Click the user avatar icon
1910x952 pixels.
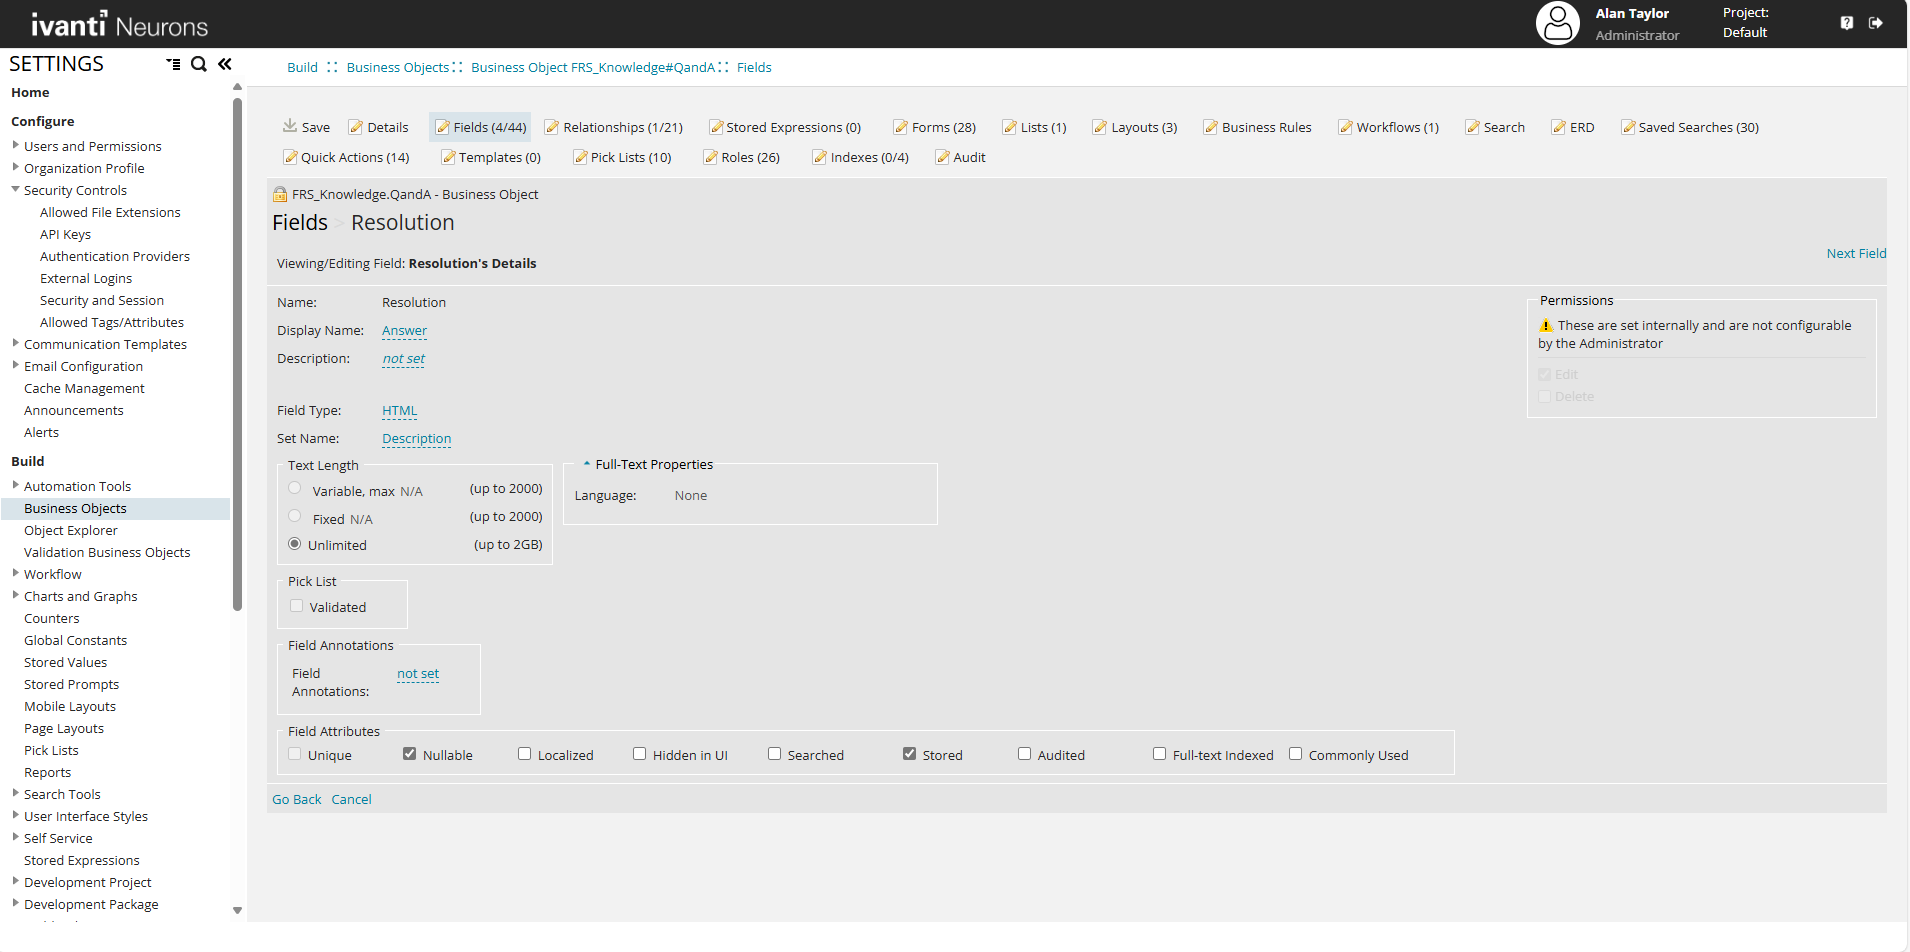coord(1557,23)
